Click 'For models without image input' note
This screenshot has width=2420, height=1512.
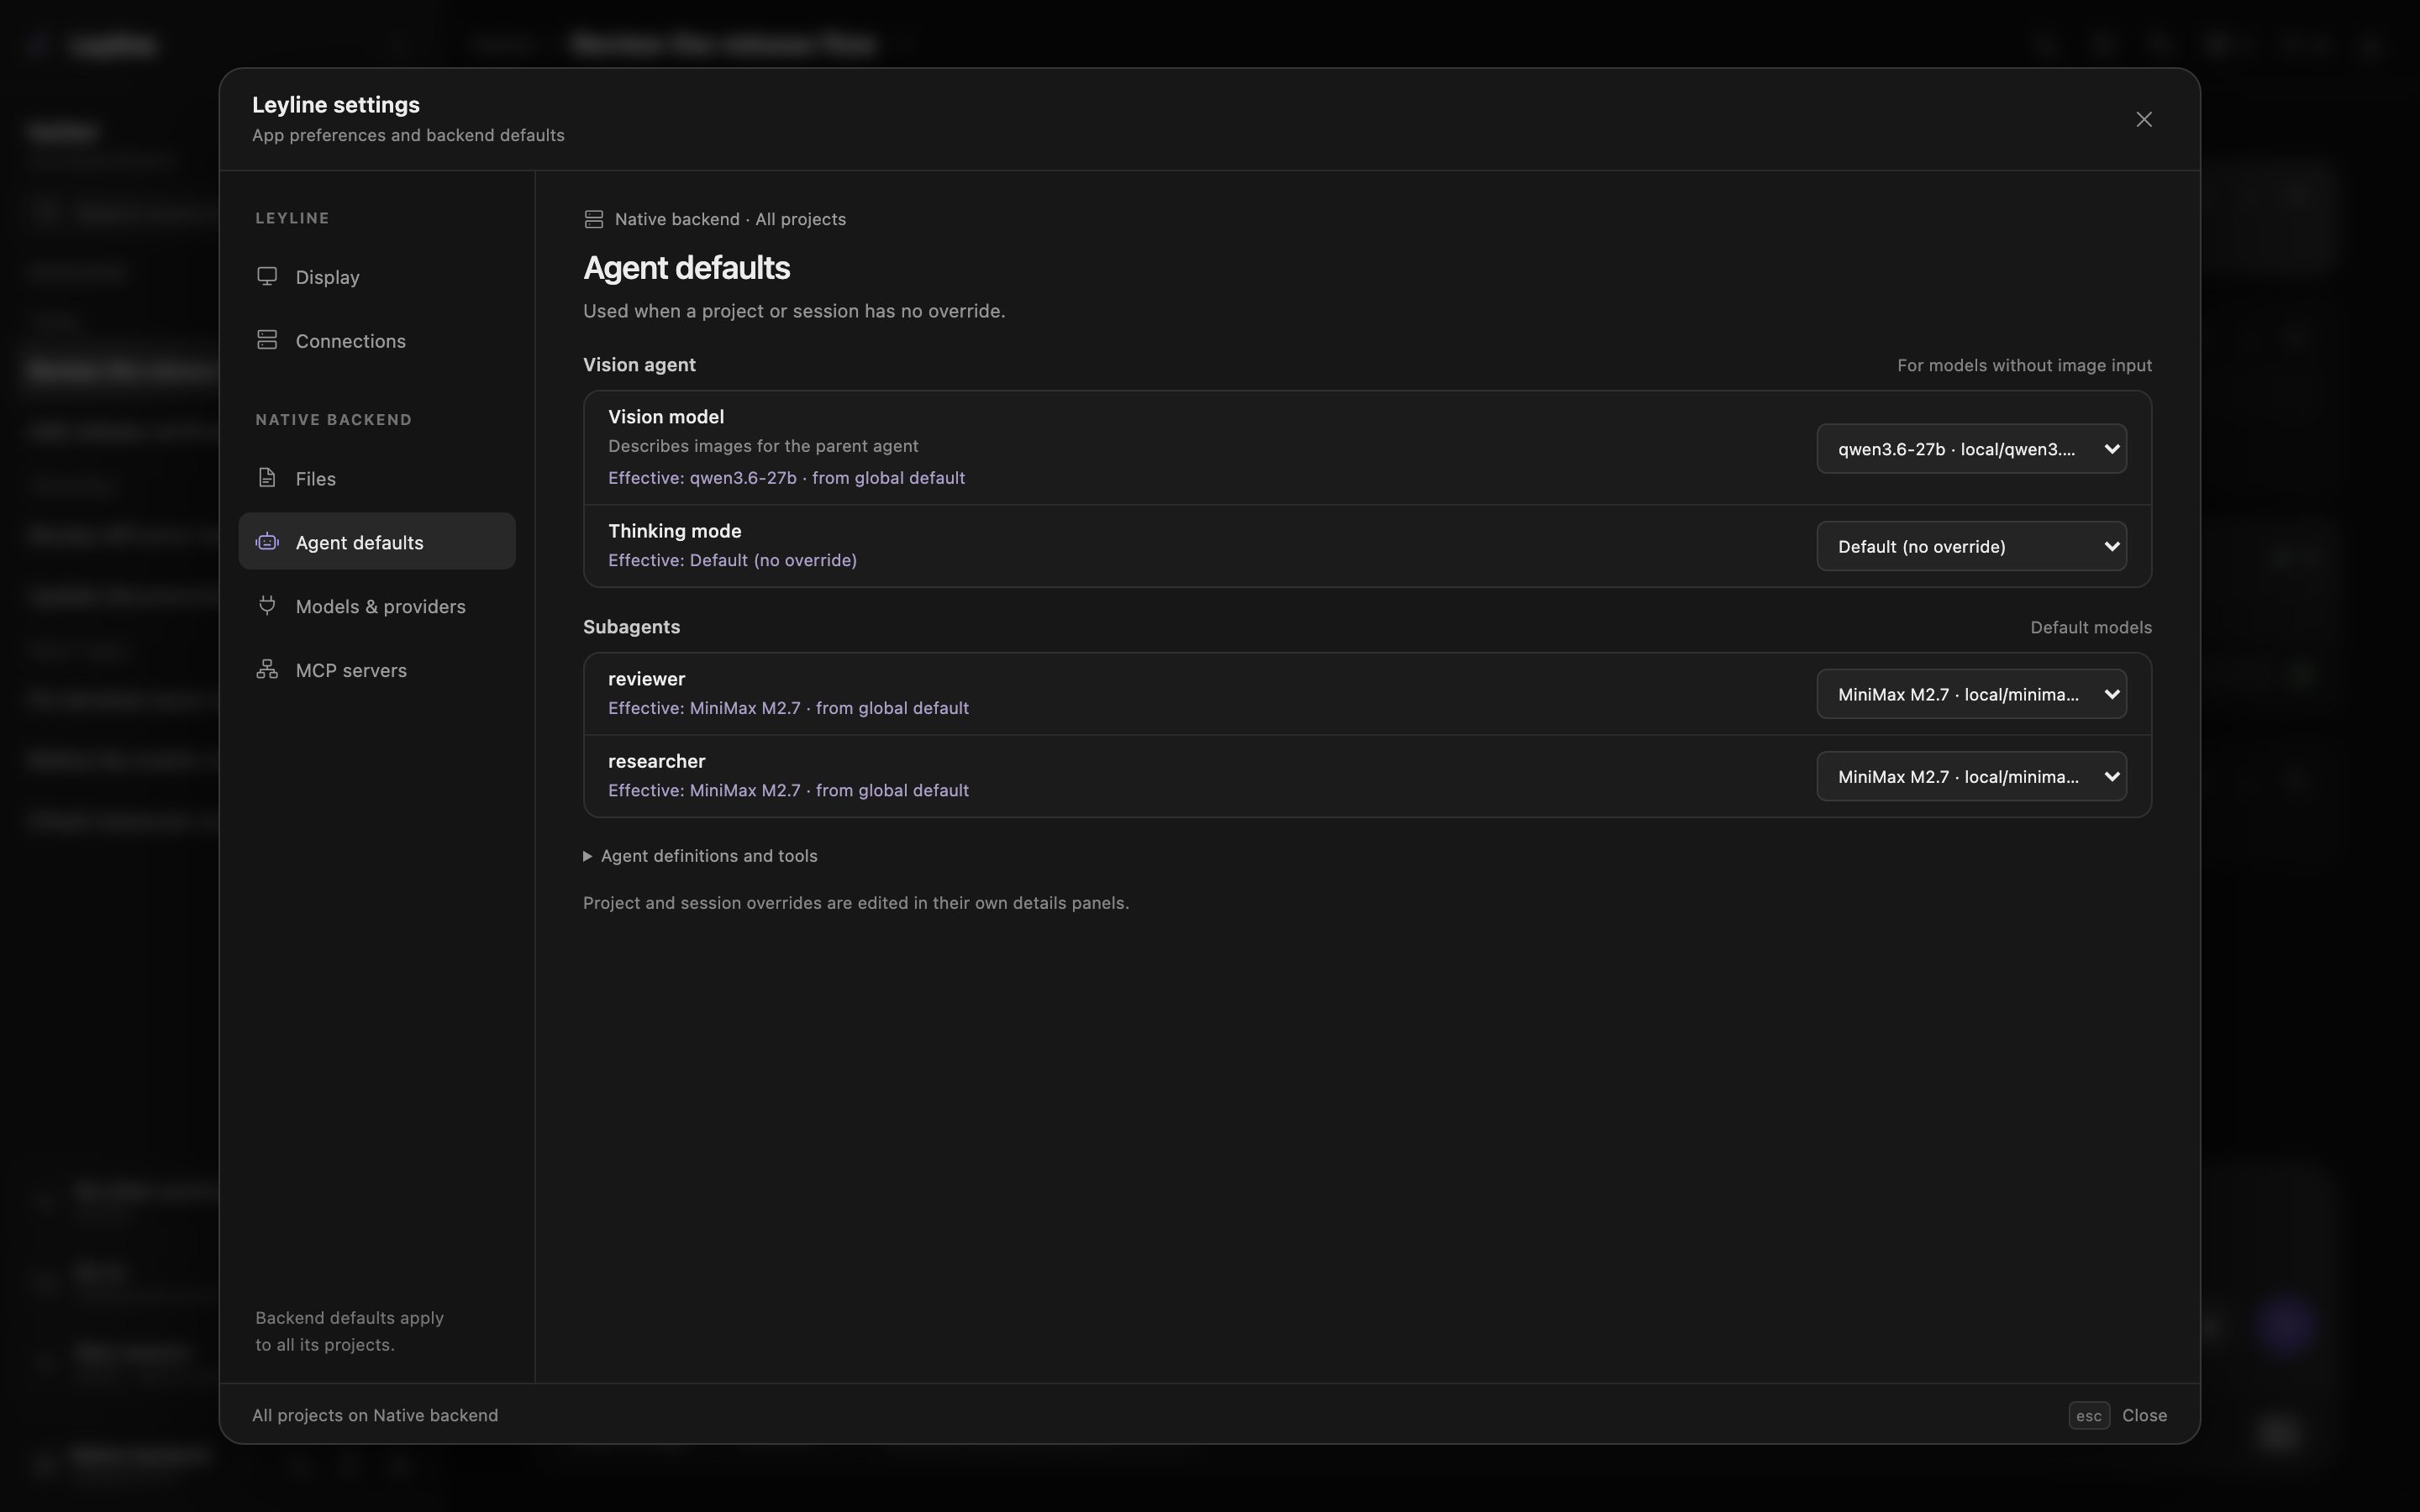click(2024, 366)
